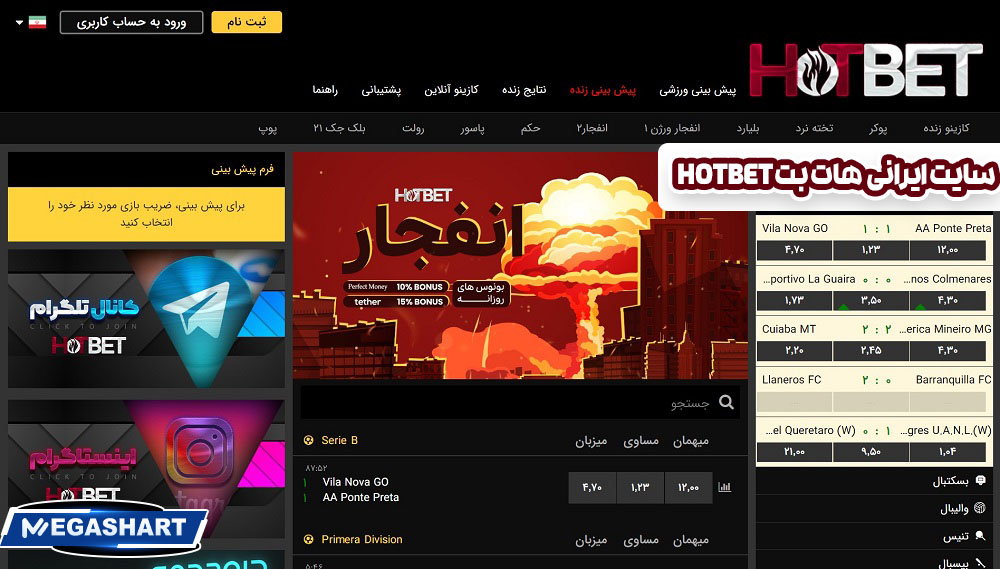The width and height of the screenshot is (1000, 569).
Task: Select انفجار۲ in the games bar
Action: pyautogui.click(x=592, y=128)
